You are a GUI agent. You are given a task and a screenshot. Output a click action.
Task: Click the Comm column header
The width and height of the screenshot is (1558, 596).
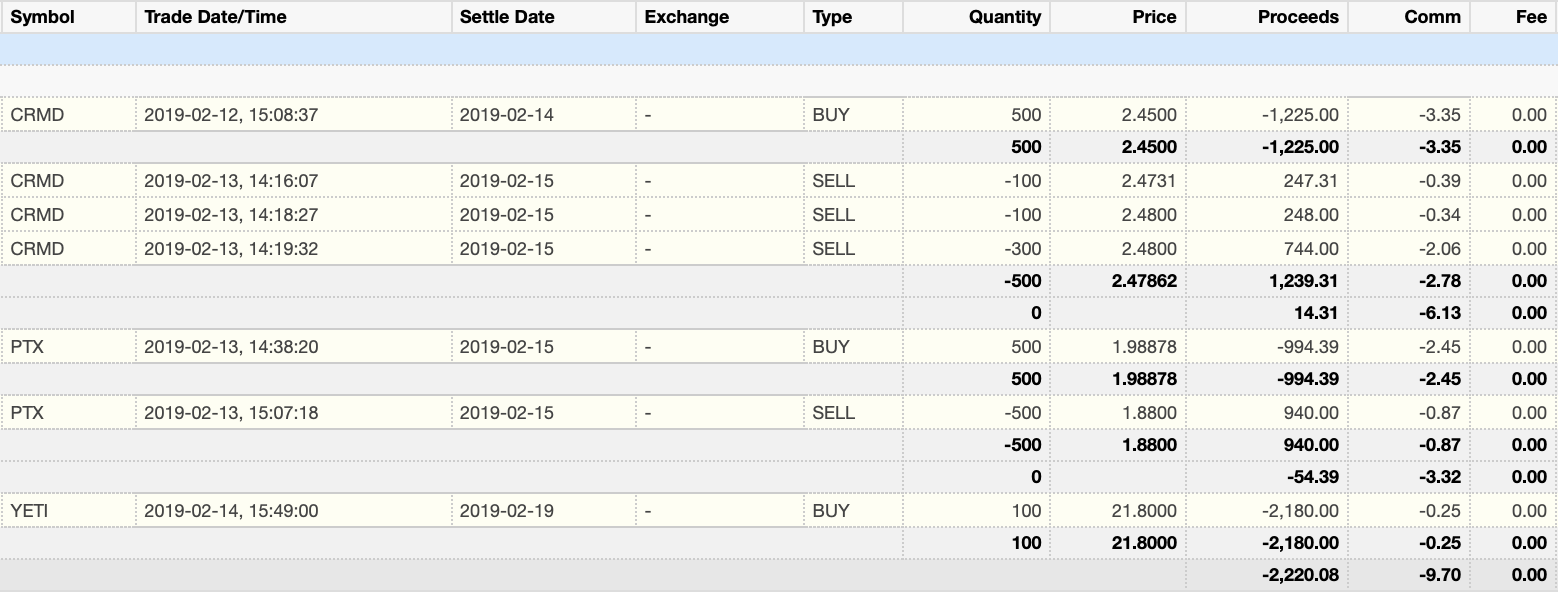[x=1432, y=17]
